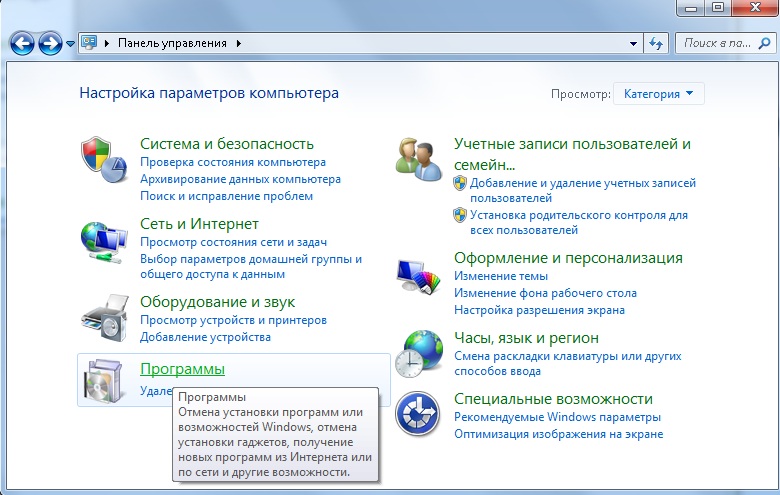Click the Refresh button in address bar
Image resolution: width=780 pixels, height=495 pixels.
[656, 43]
